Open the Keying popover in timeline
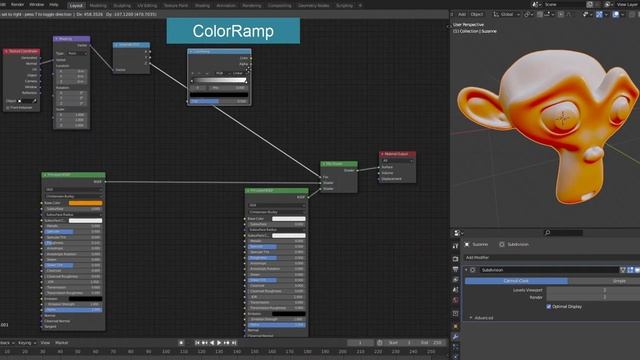 pos(27,343)
